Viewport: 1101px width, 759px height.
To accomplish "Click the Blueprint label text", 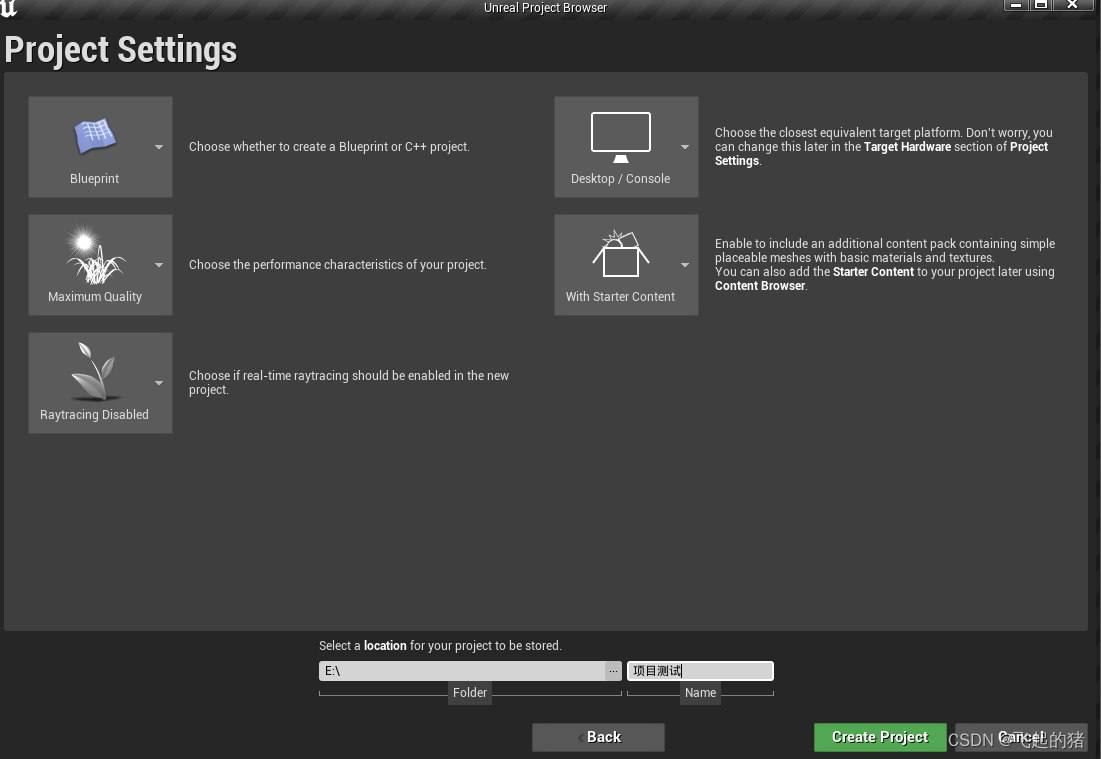I will (94, 178).
